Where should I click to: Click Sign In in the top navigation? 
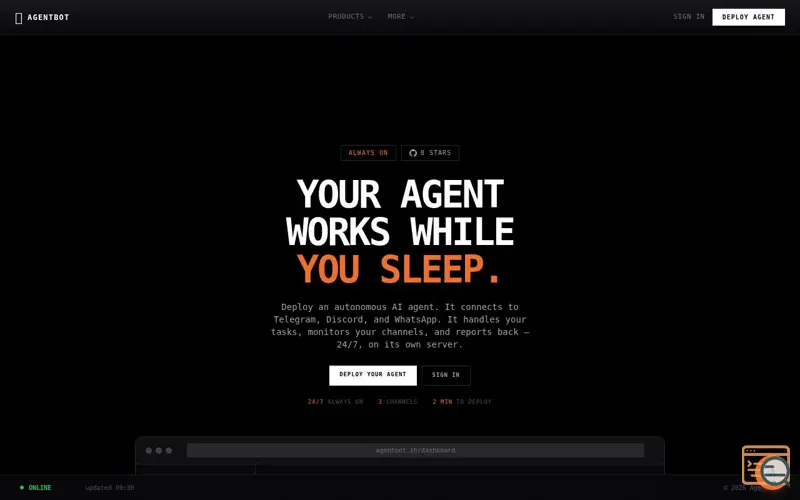[689, 17]
